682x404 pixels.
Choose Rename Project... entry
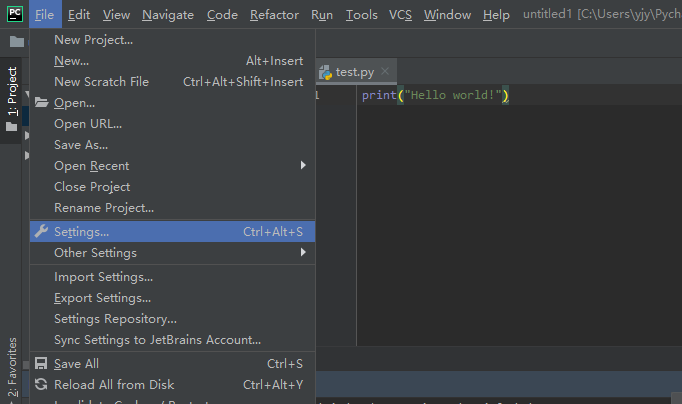pos(172,207)
